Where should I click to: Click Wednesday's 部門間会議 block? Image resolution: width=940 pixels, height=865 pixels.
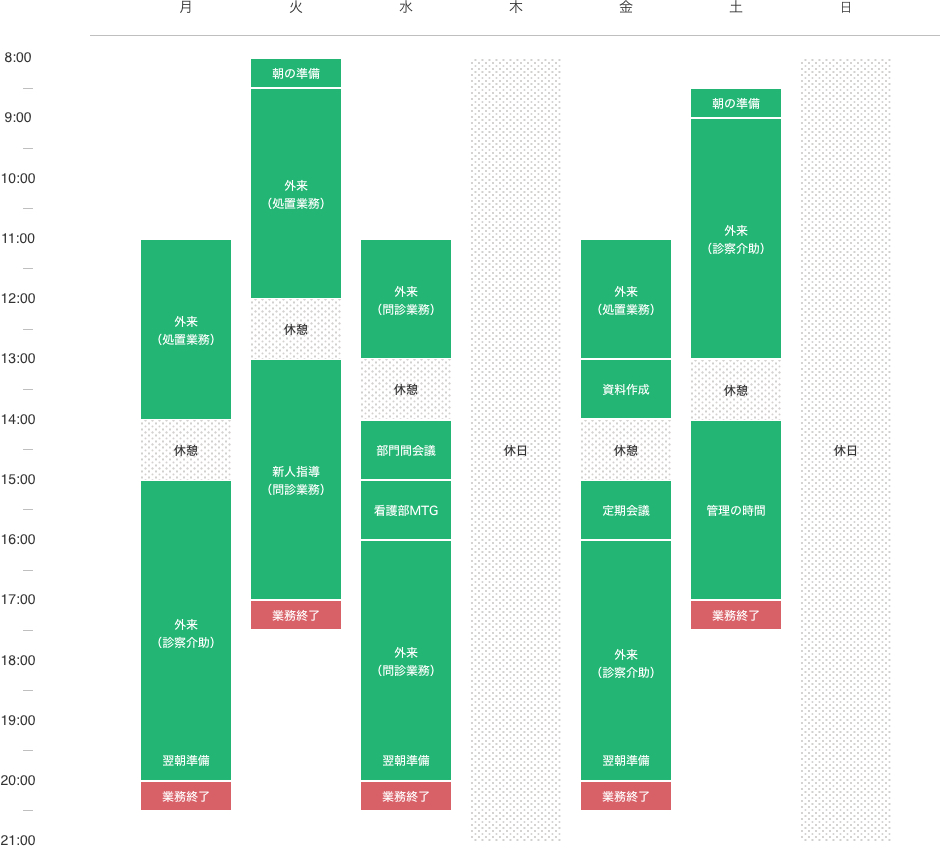[406, 450]
